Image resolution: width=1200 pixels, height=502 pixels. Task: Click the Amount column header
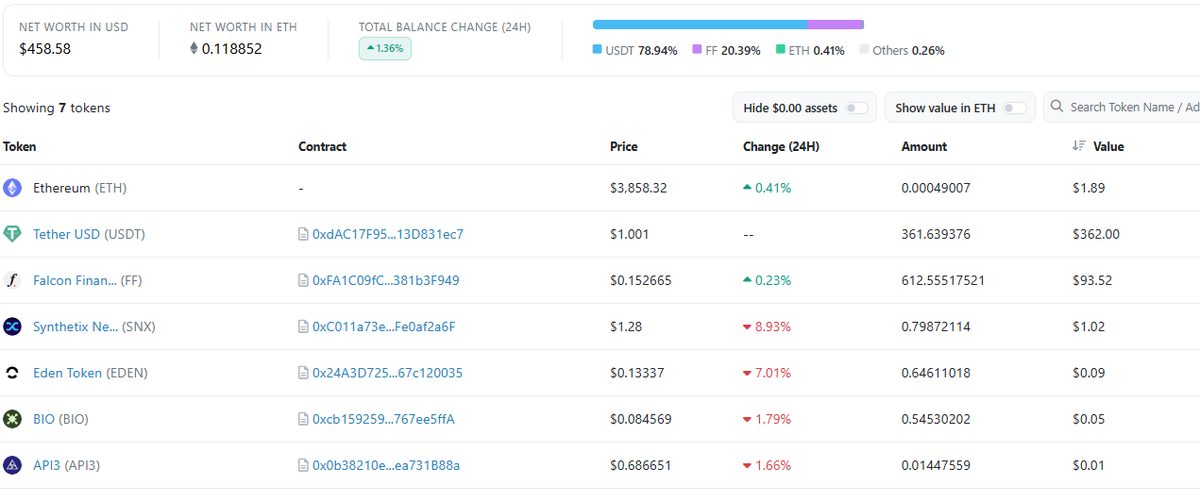(924, 146)
